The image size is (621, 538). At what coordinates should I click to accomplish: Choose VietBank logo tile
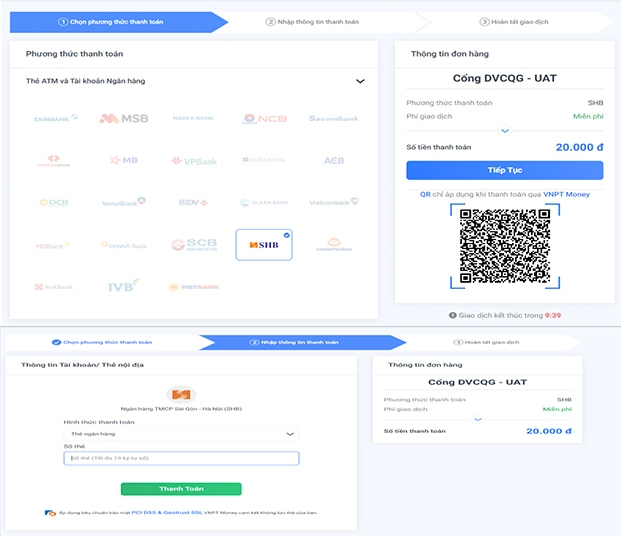194,287
